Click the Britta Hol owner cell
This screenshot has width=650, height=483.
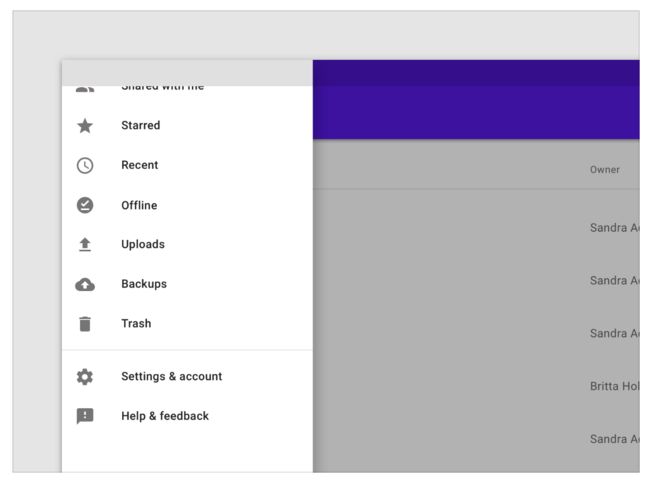615,386
